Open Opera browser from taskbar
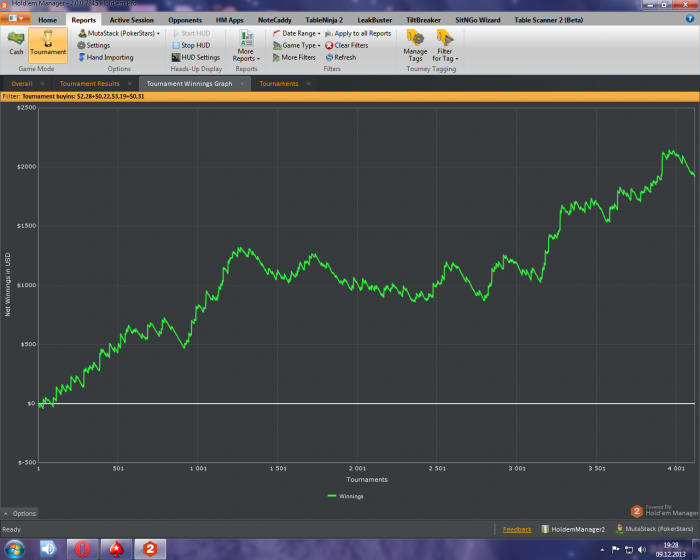Viewport: 700px width, 560px height. pyautogui.click(x=82, y=549)
